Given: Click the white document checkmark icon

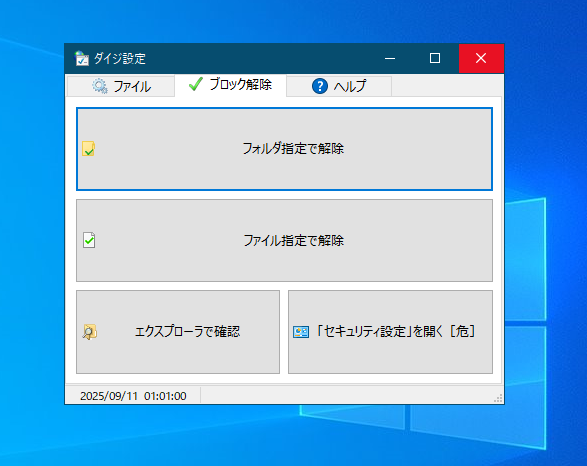Looking at the screenshot, I should pos(89,240).
